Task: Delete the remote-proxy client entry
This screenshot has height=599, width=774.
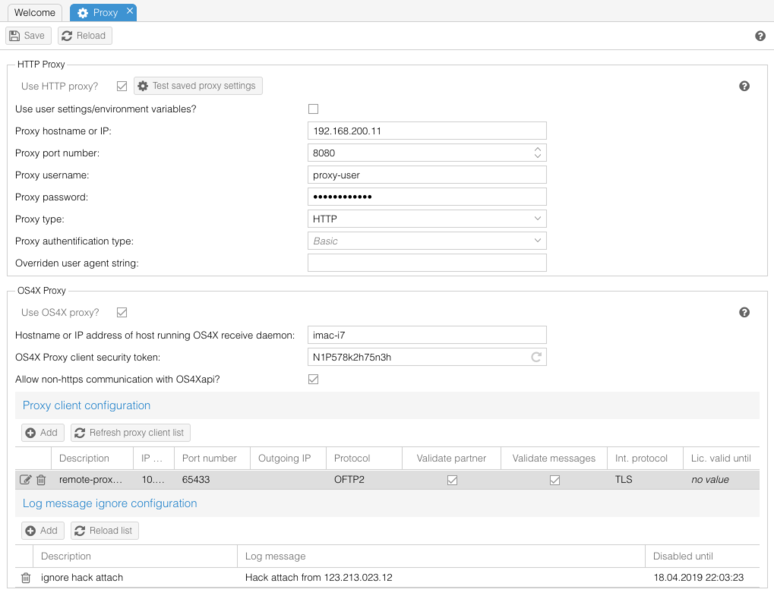Action: click(41, 480)
